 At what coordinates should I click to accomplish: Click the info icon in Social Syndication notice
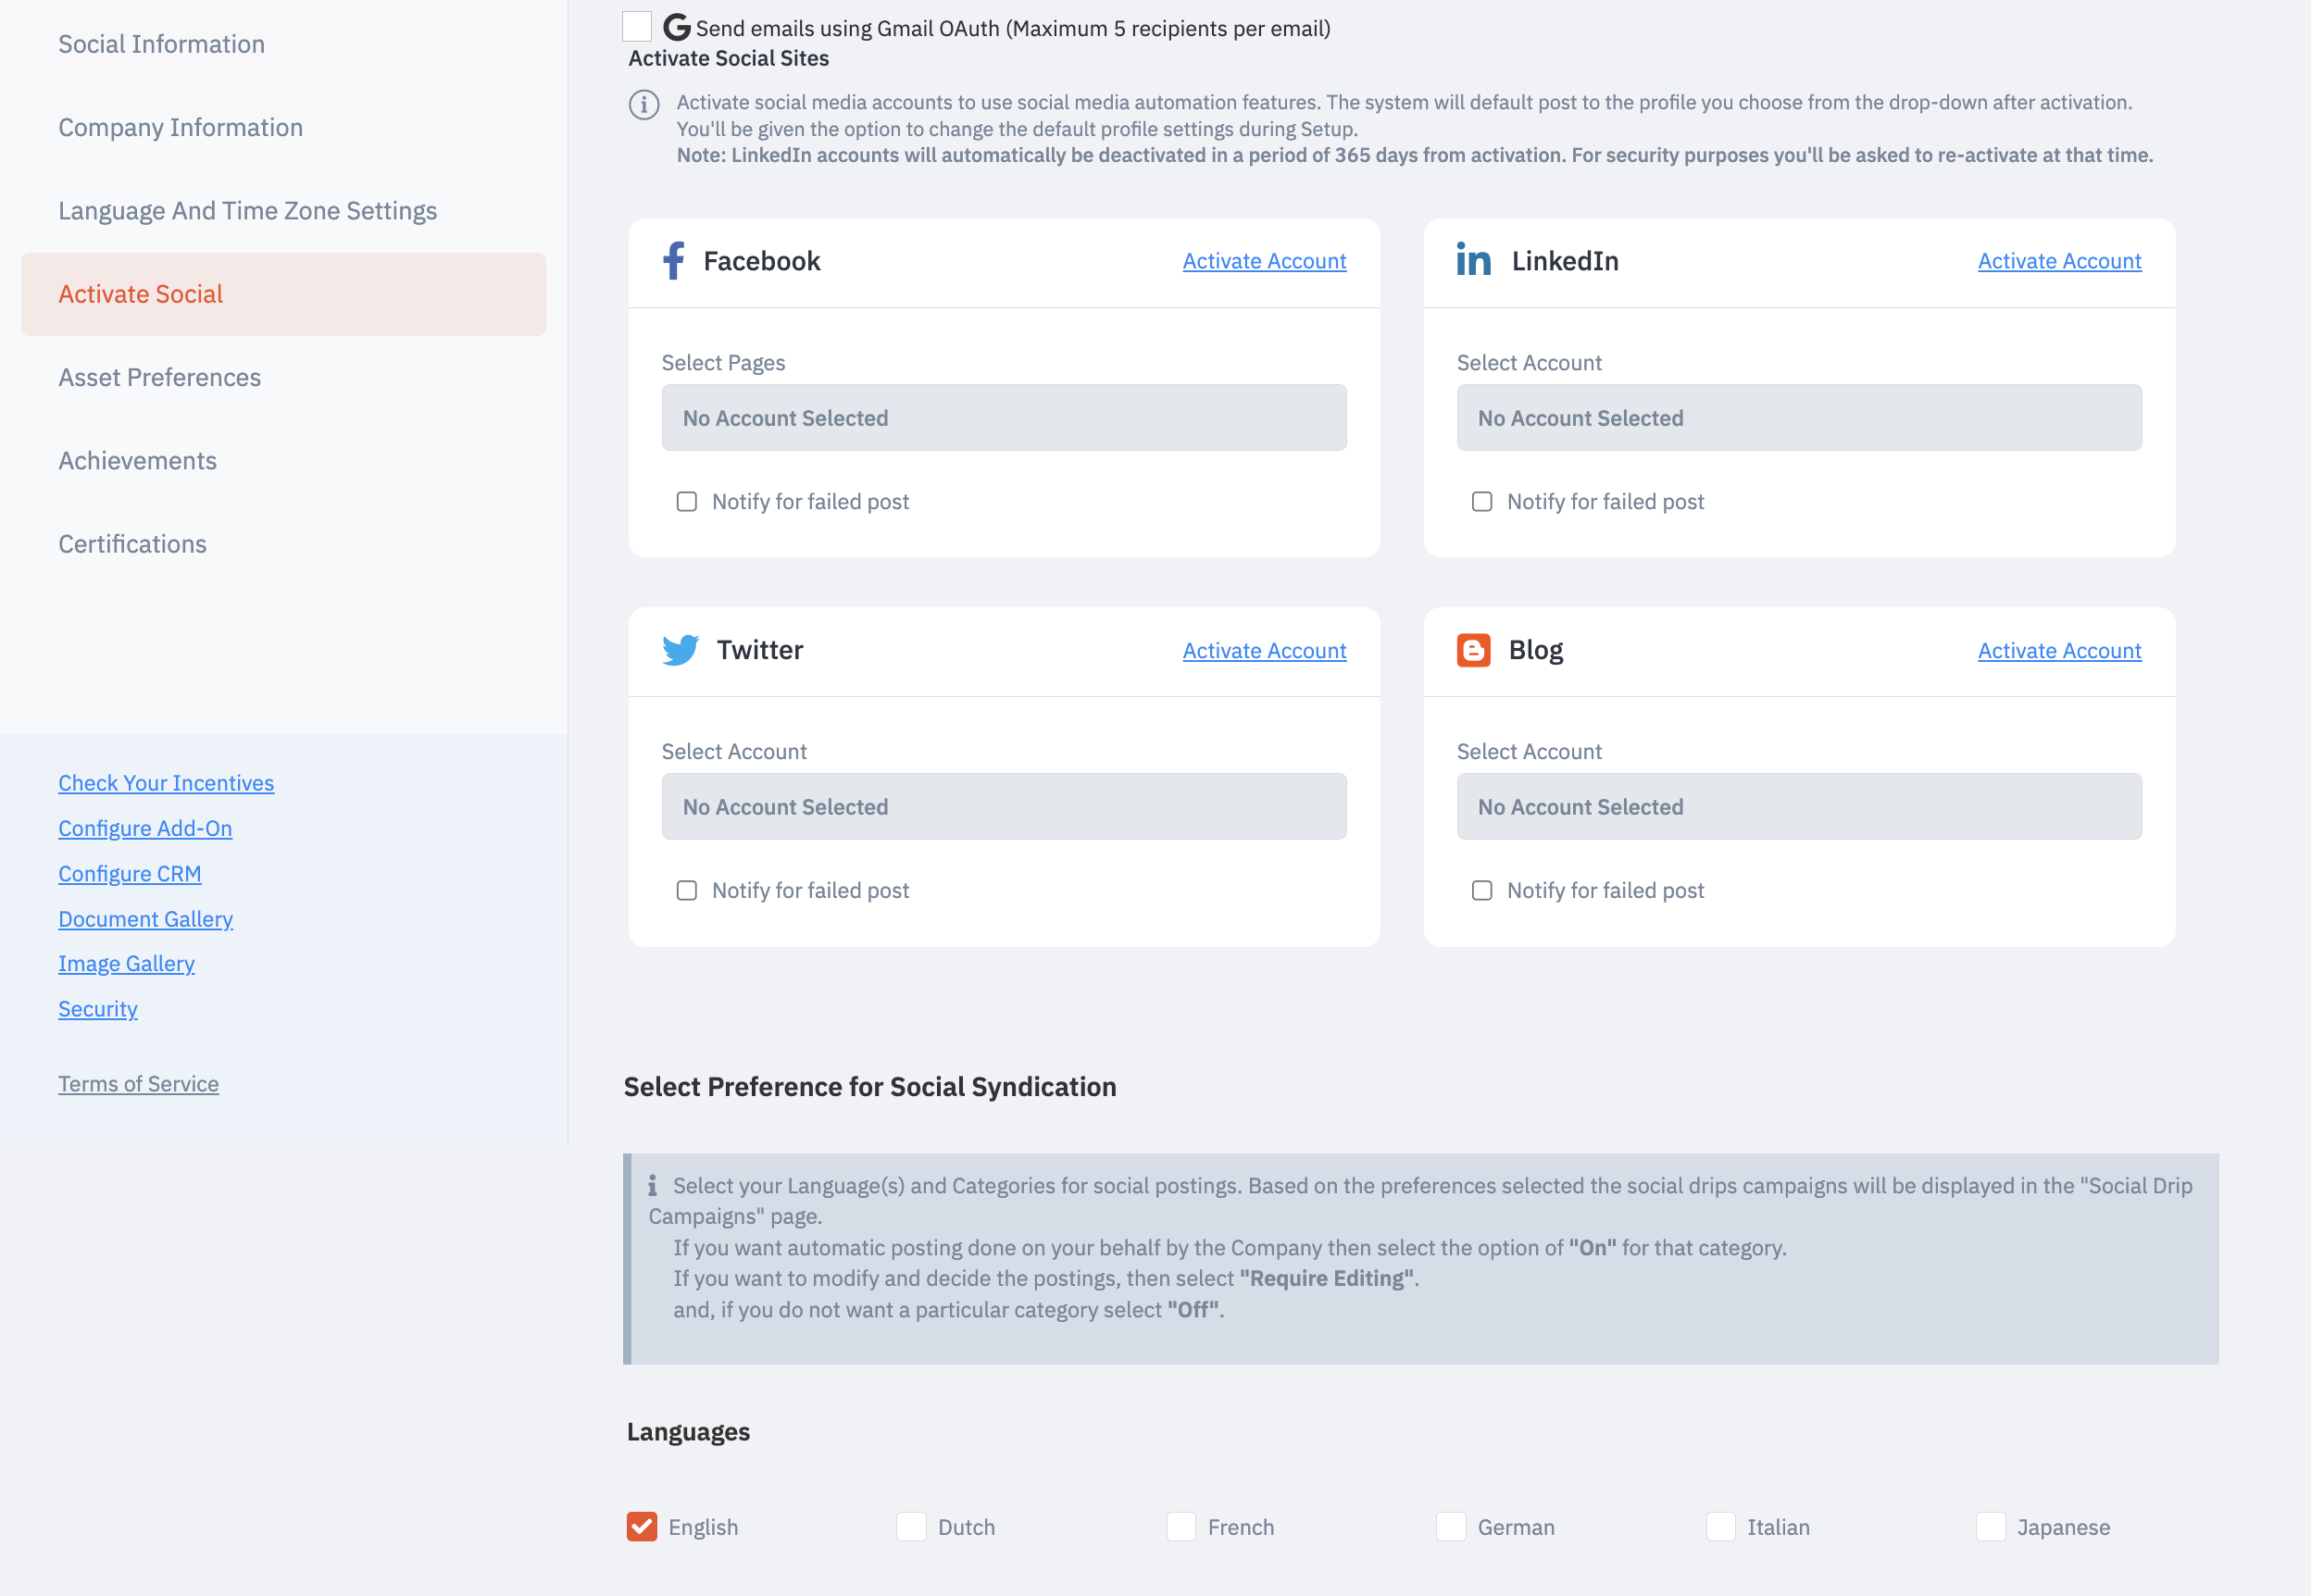pyautogui.click(x=652, y=1186)
